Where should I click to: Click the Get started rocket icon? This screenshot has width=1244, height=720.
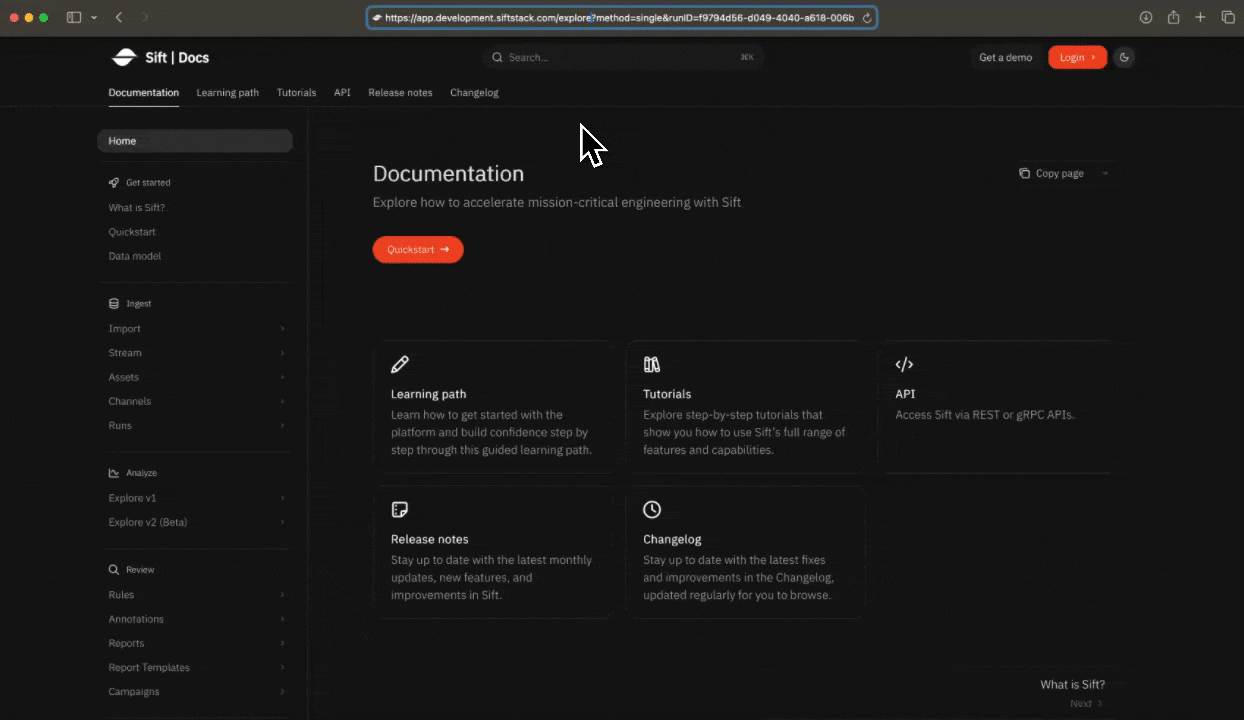(114, 183)
